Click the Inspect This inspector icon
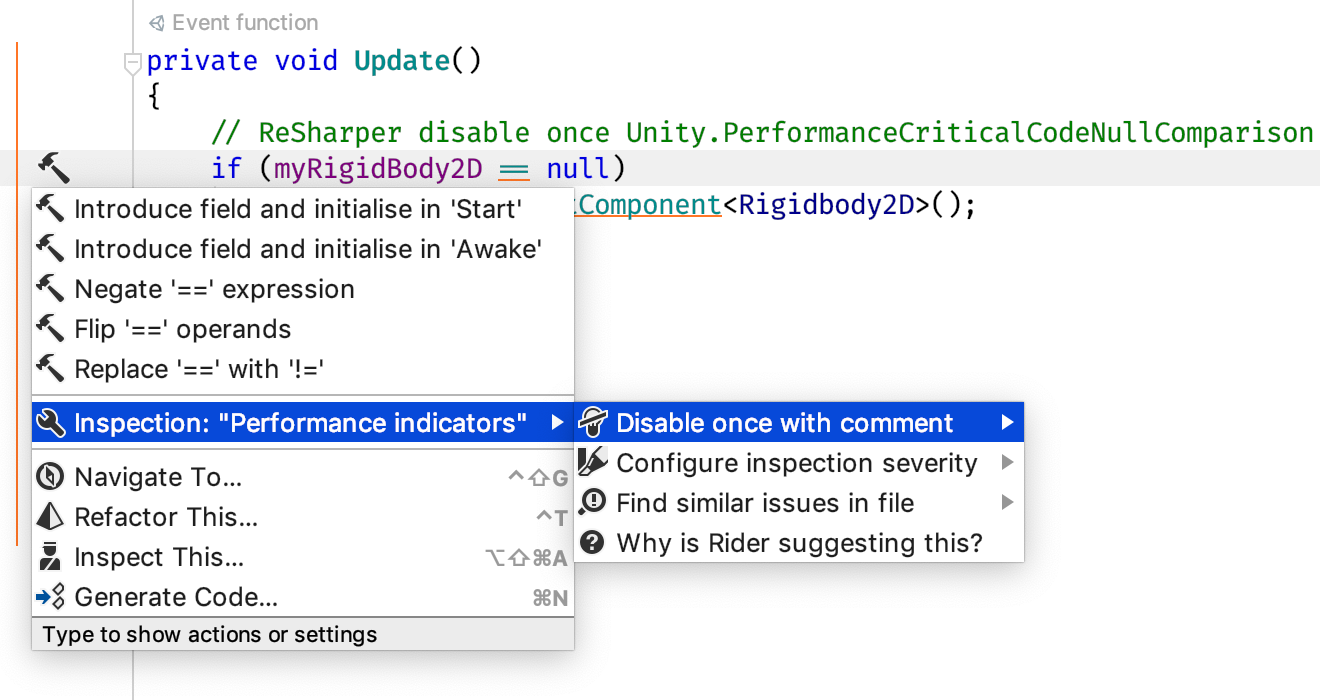Viewport: 1320px width, 700px height. (x=50, y=556)
